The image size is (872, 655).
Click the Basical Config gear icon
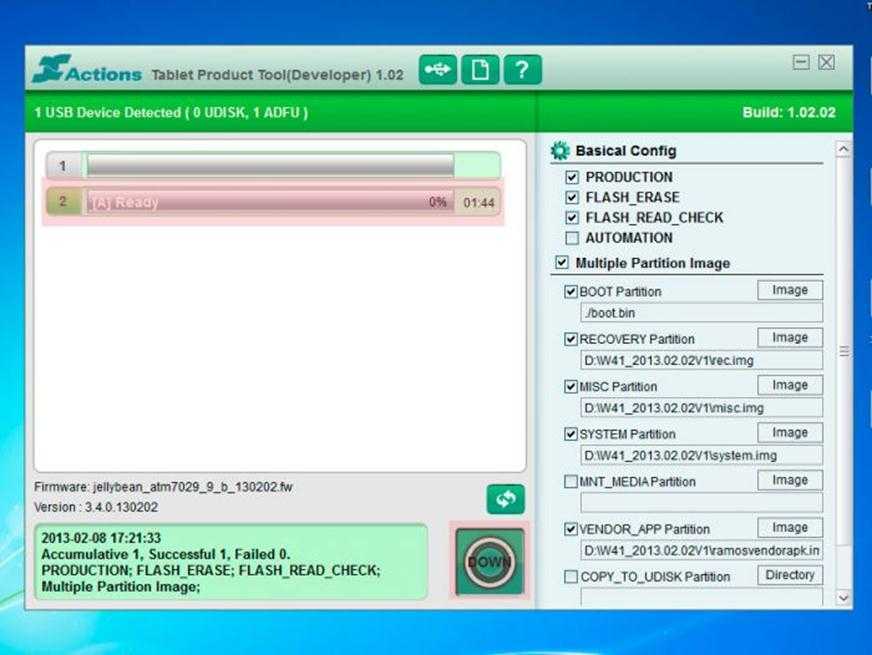point(560,151)
